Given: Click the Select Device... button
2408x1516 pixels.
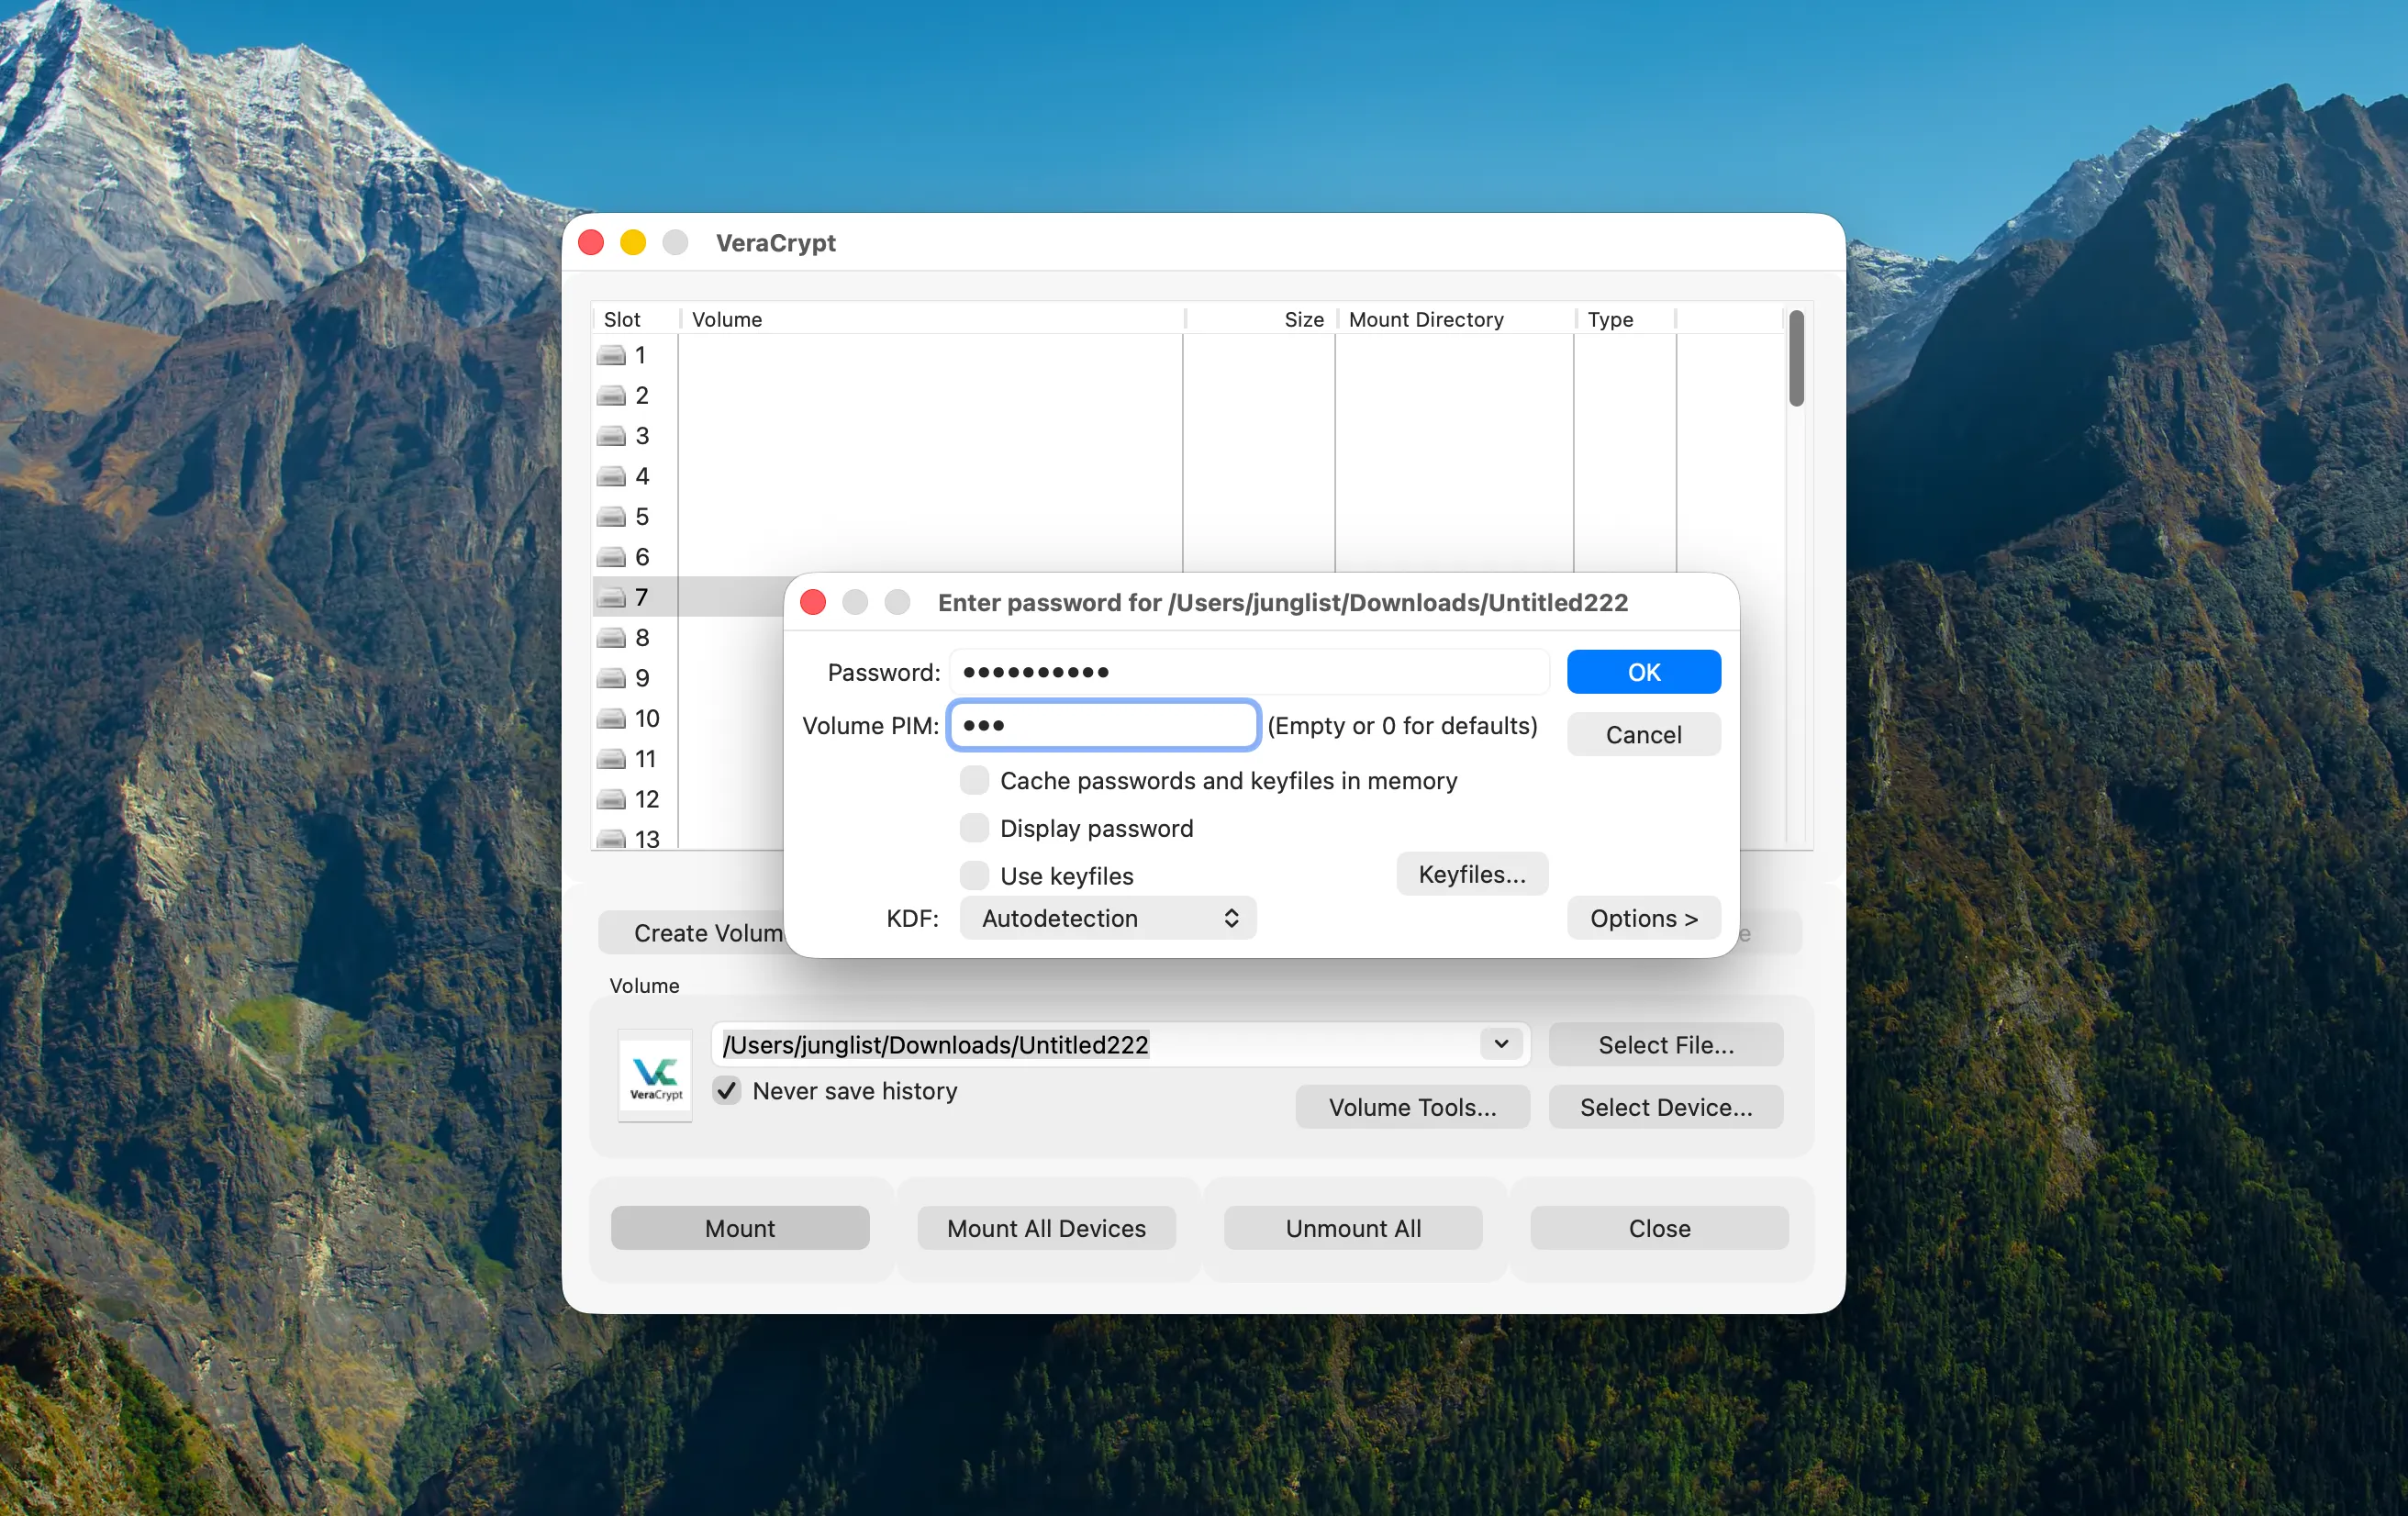Looking at the screenshot, I should click(1665, 1107).
